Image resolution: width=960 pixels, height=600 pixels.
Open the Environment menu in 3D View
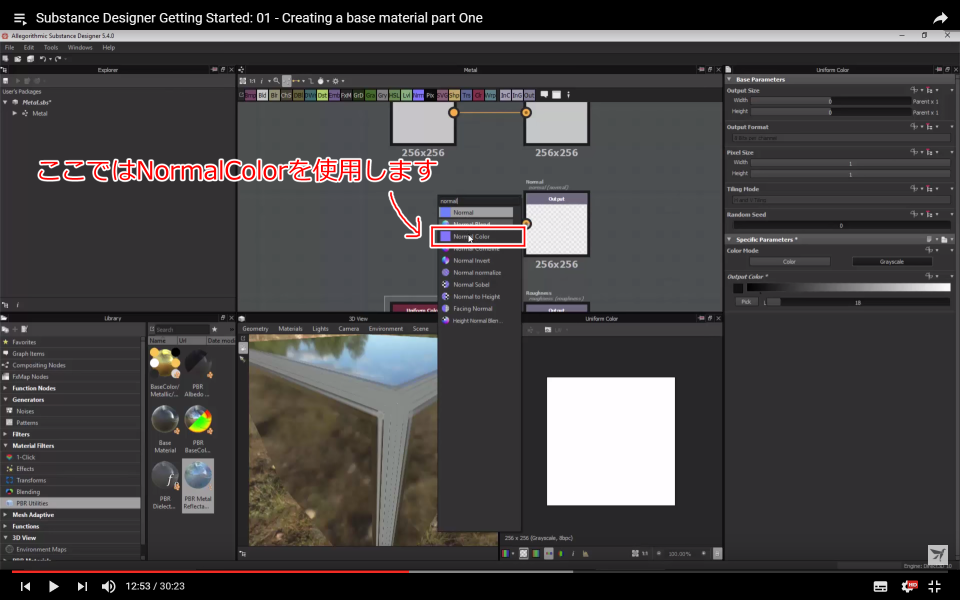pyautogui.click(x=386, y=329)
